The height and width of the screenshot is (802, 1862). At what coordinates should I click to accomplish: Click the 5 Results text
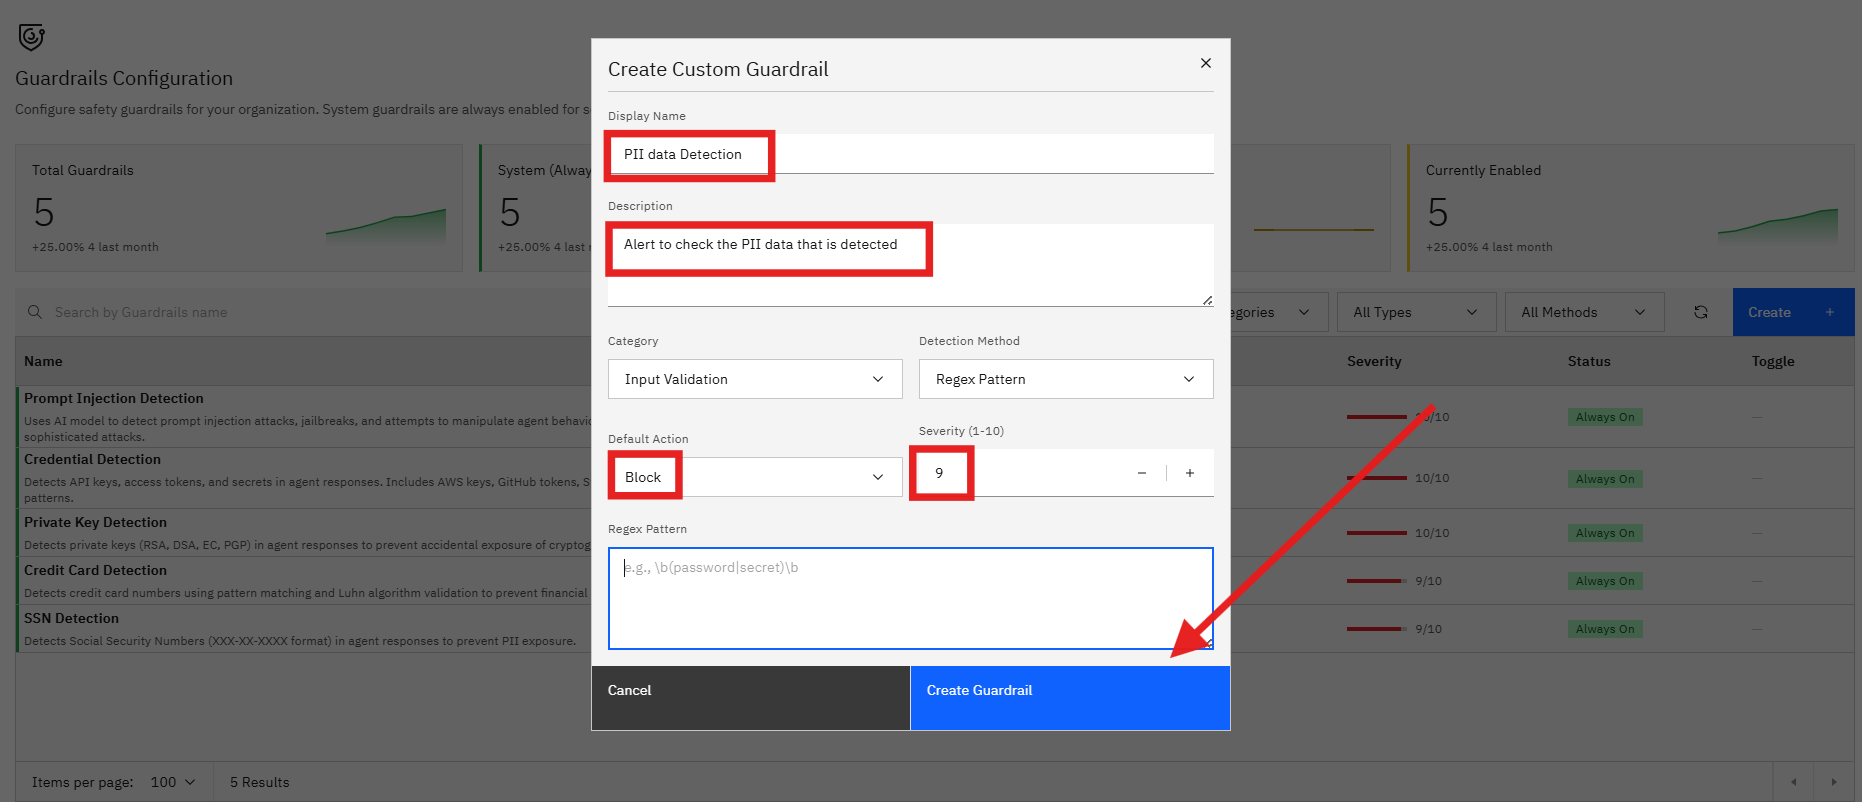tap(260, 782)
